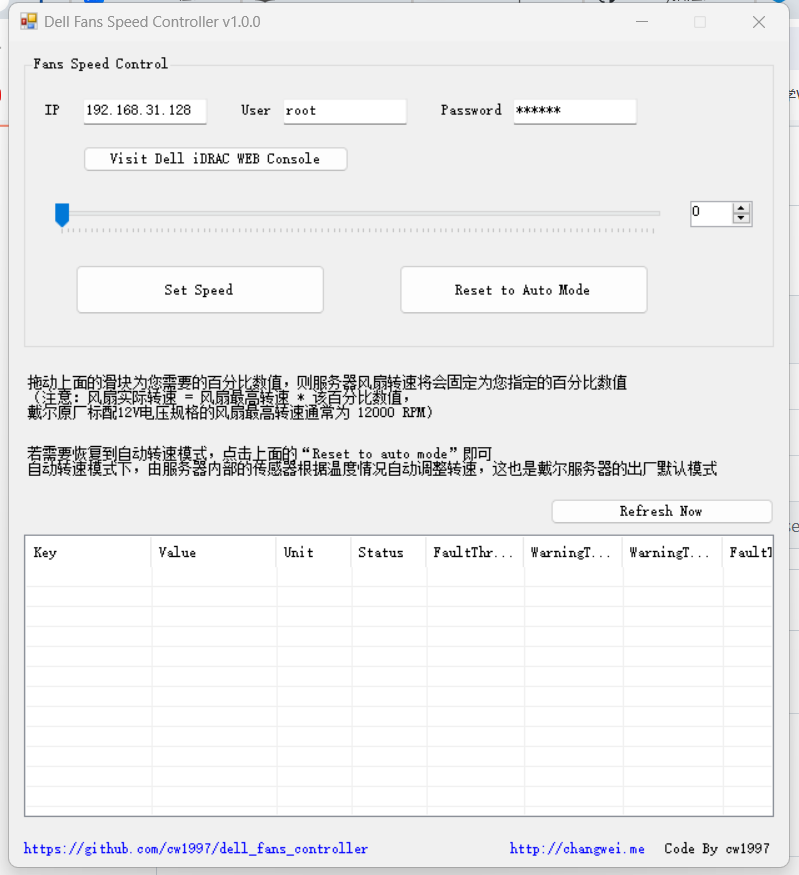799x875 pixels.
Task: Click the first WarningT... column header
Action: [x=573, y=552]
